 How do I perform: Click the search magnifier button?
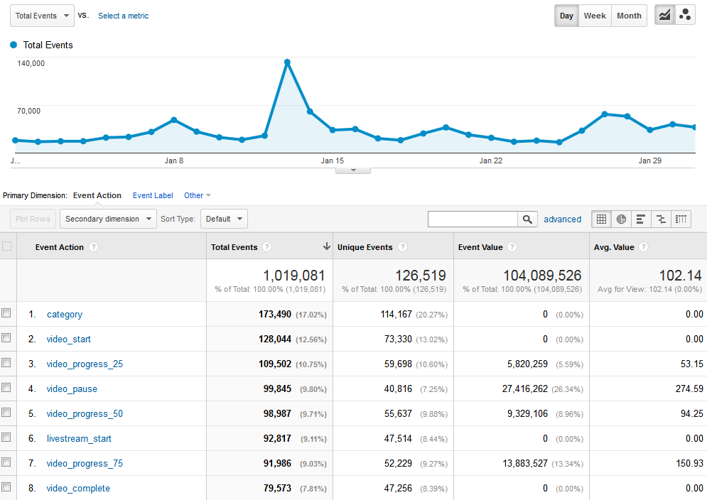[527, 219]
